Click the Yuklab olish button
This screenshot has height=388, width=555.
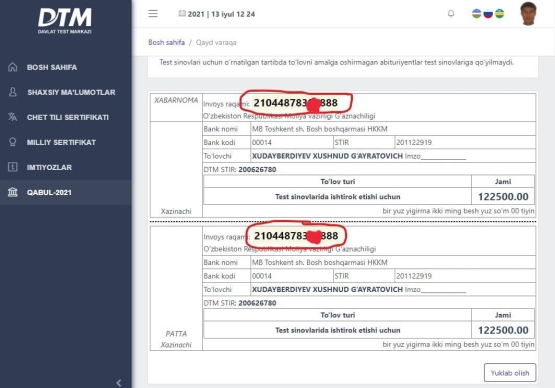(510, 372)
